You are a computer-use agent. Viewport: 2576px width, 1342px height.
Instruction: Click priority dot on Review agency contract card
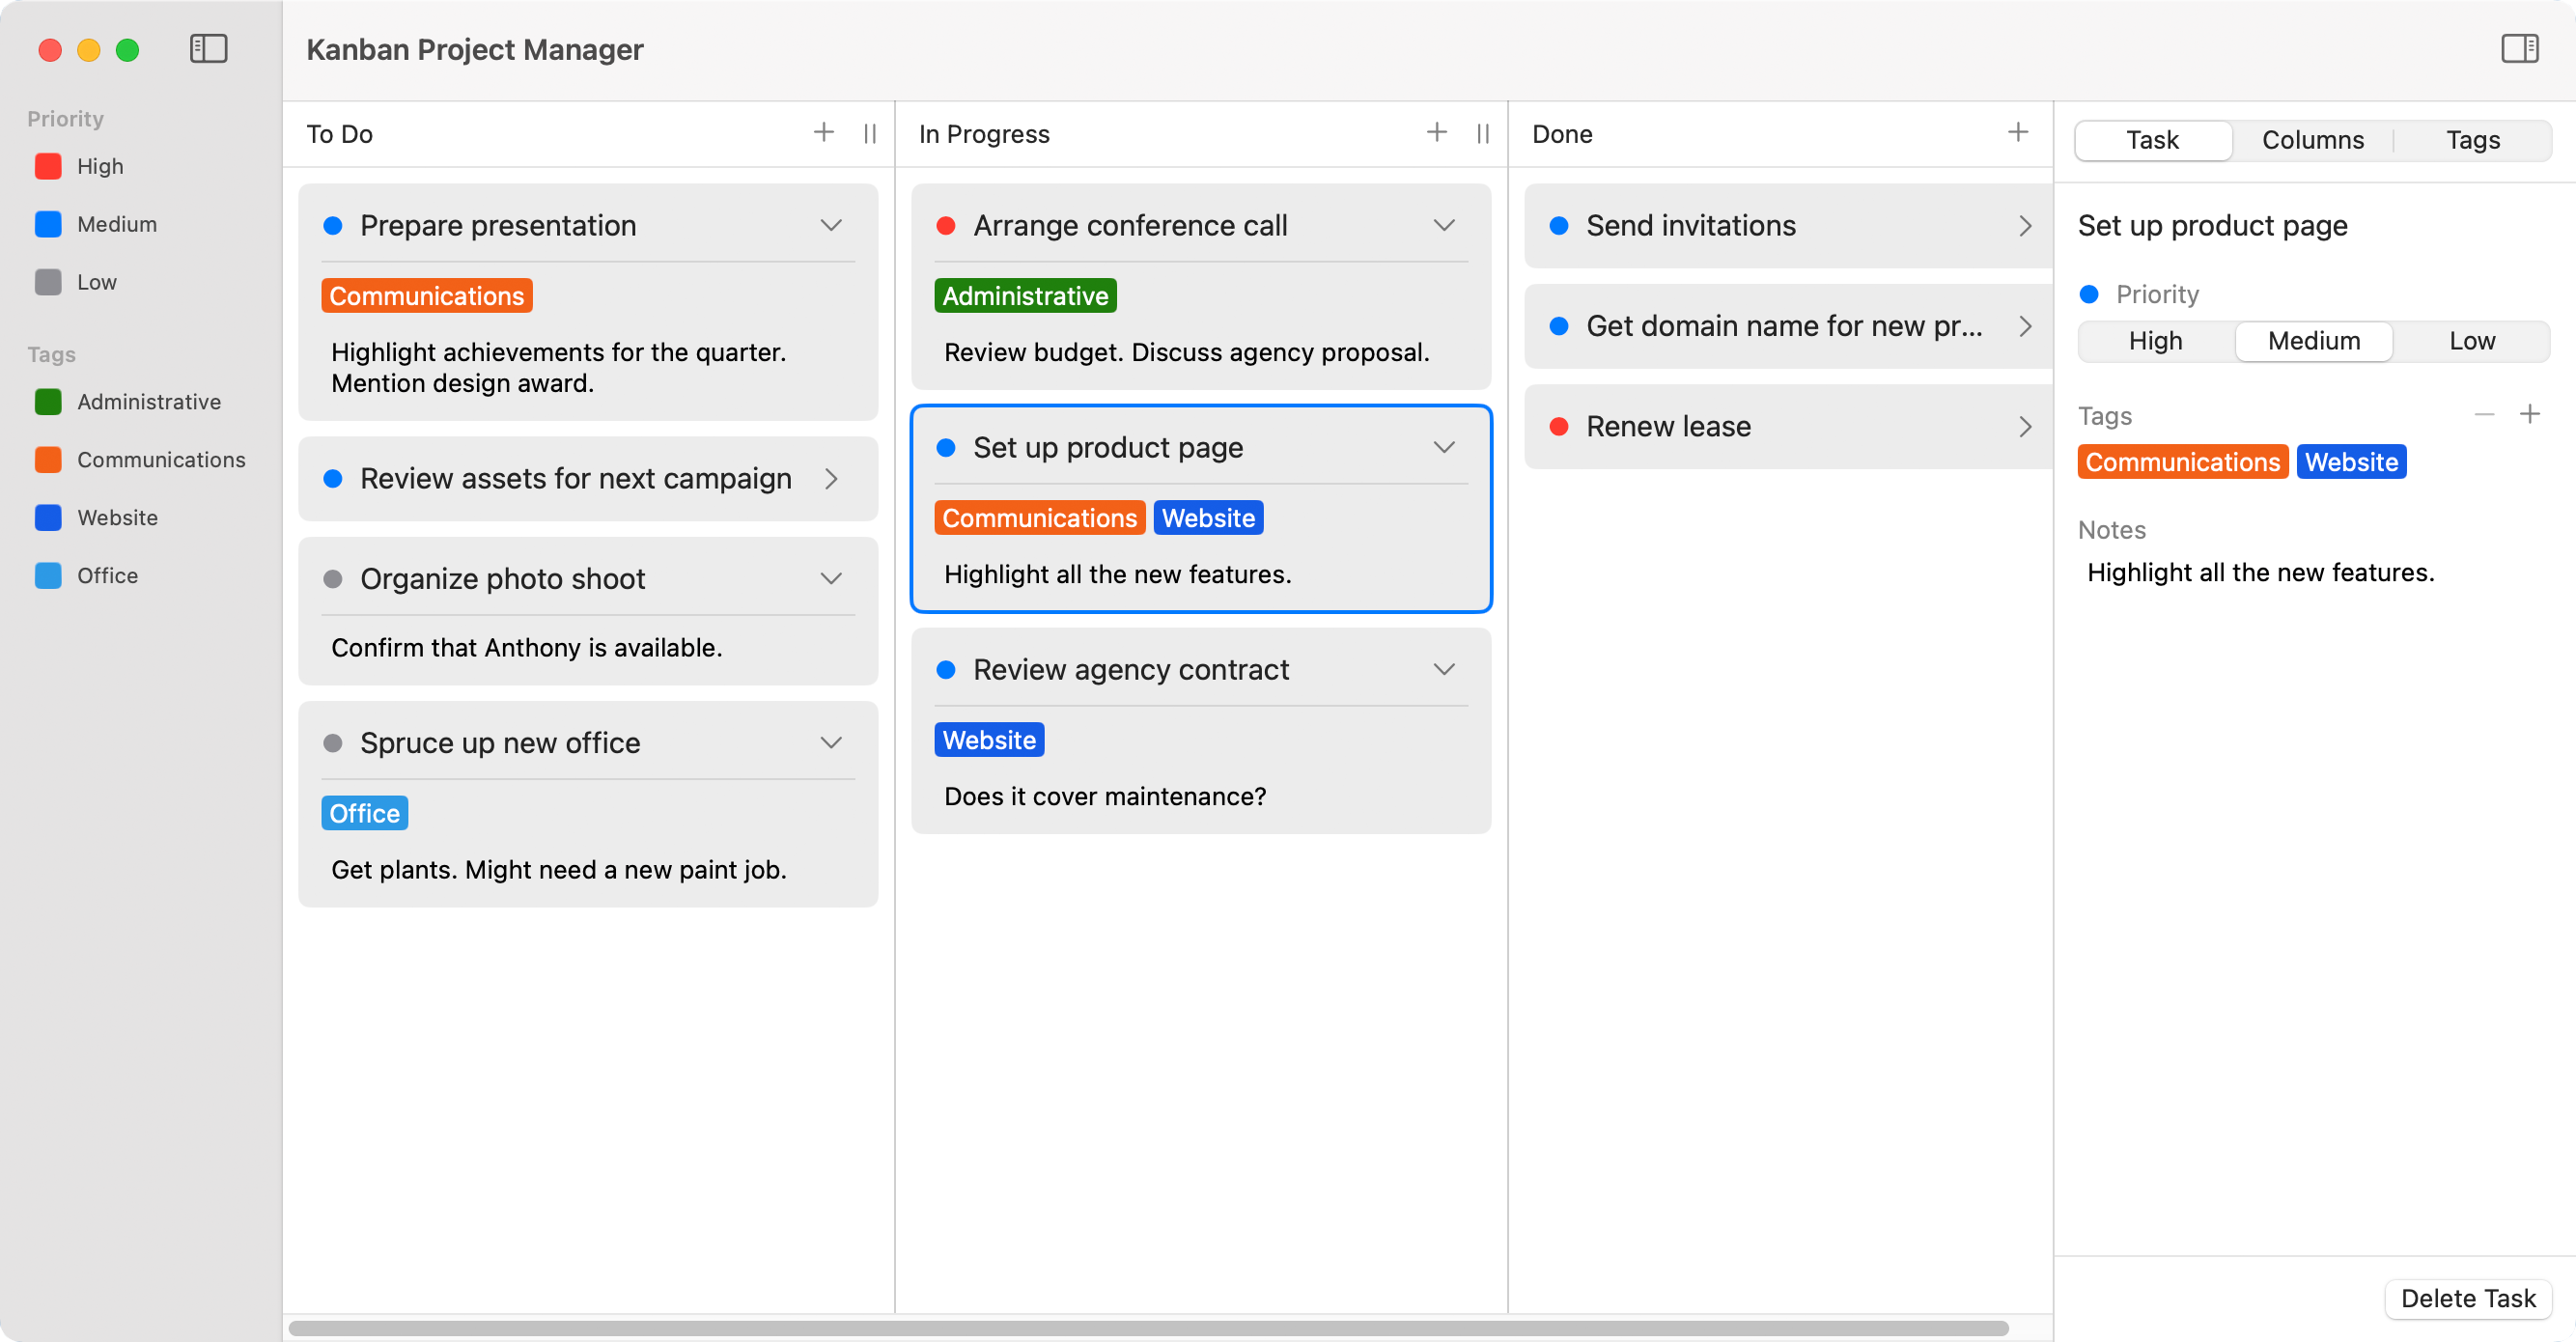(x=945, y=670)
